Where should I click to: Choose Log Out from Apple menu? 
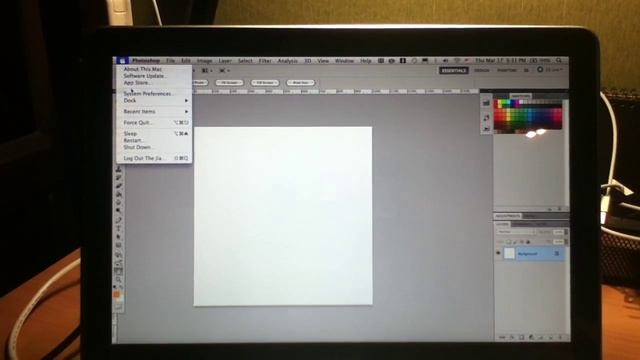pos(154,158)
